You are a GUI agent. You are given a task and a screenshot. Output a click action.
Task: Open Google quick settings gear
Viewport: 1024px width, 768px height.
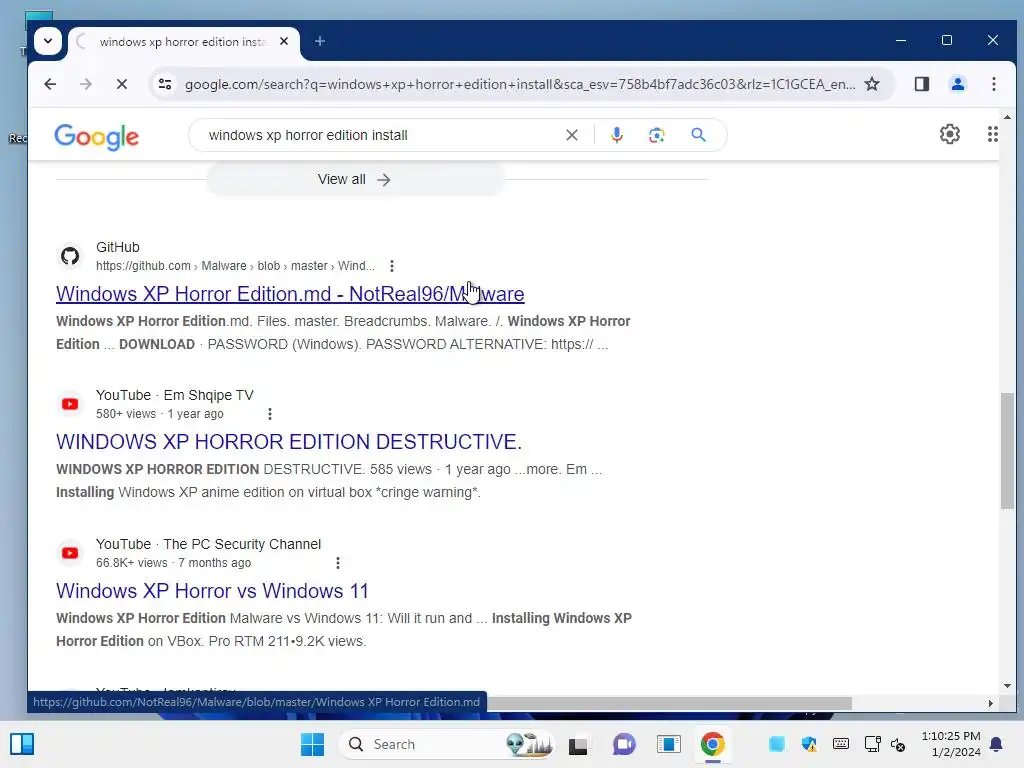point(950,134)
